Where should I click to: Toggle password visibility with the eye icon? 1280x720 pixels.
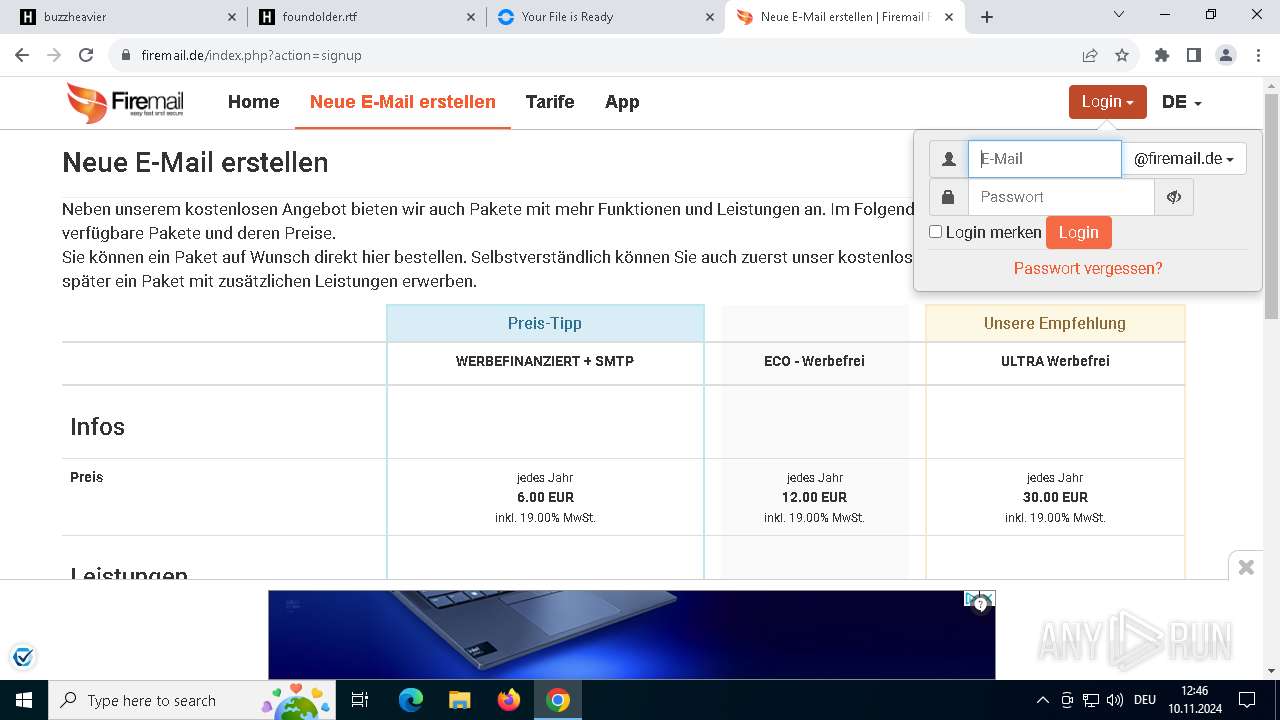point(1174,197)
